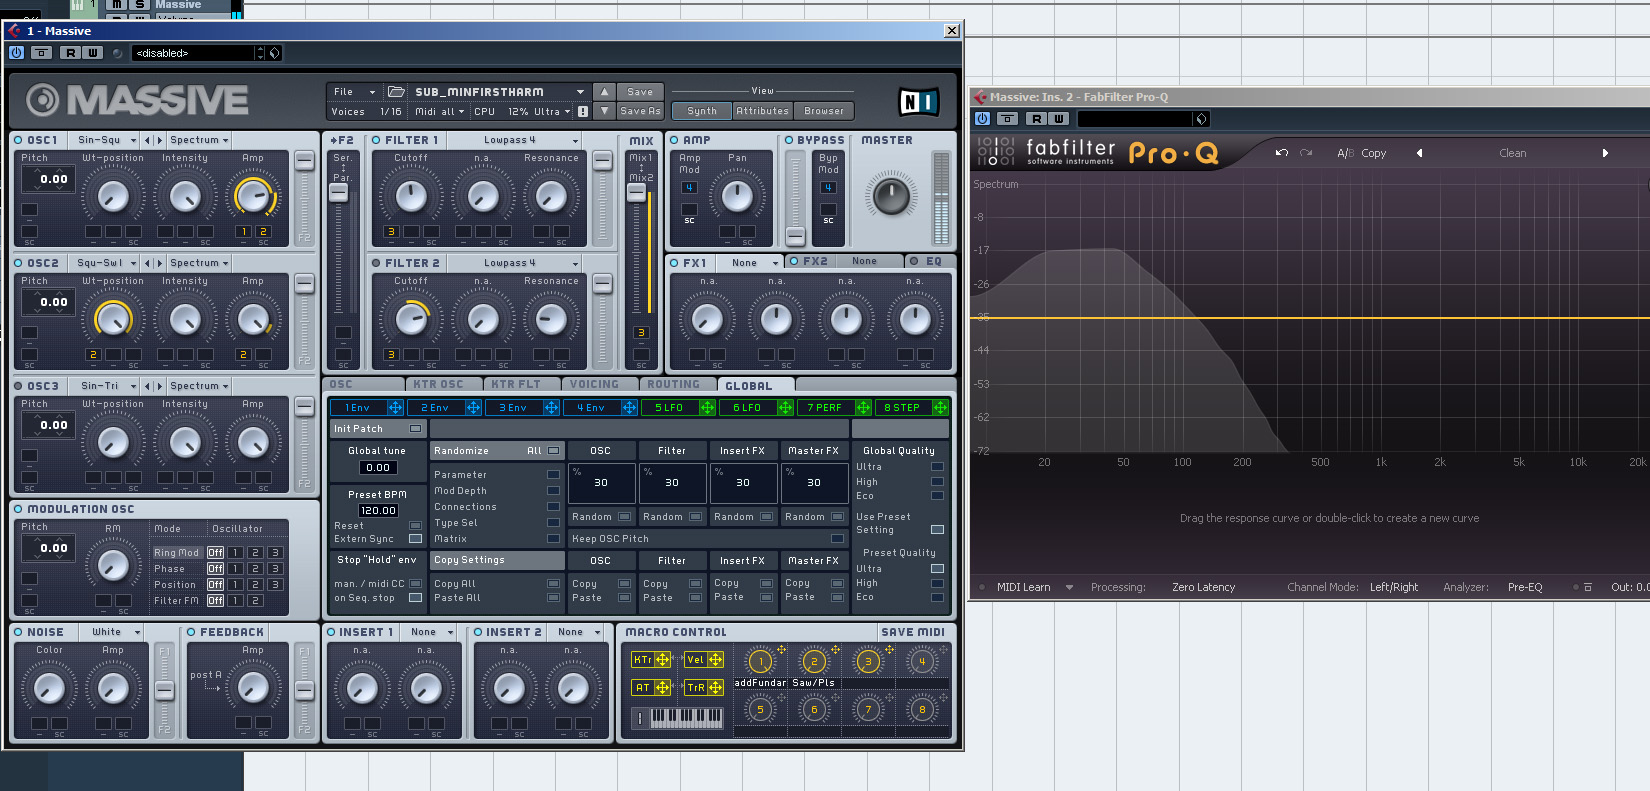The height and width of the screenshot is (791, 1650).
Task: Open the SUB_MINFIRSTHARM preset dropdown
Action: (500, 91)
